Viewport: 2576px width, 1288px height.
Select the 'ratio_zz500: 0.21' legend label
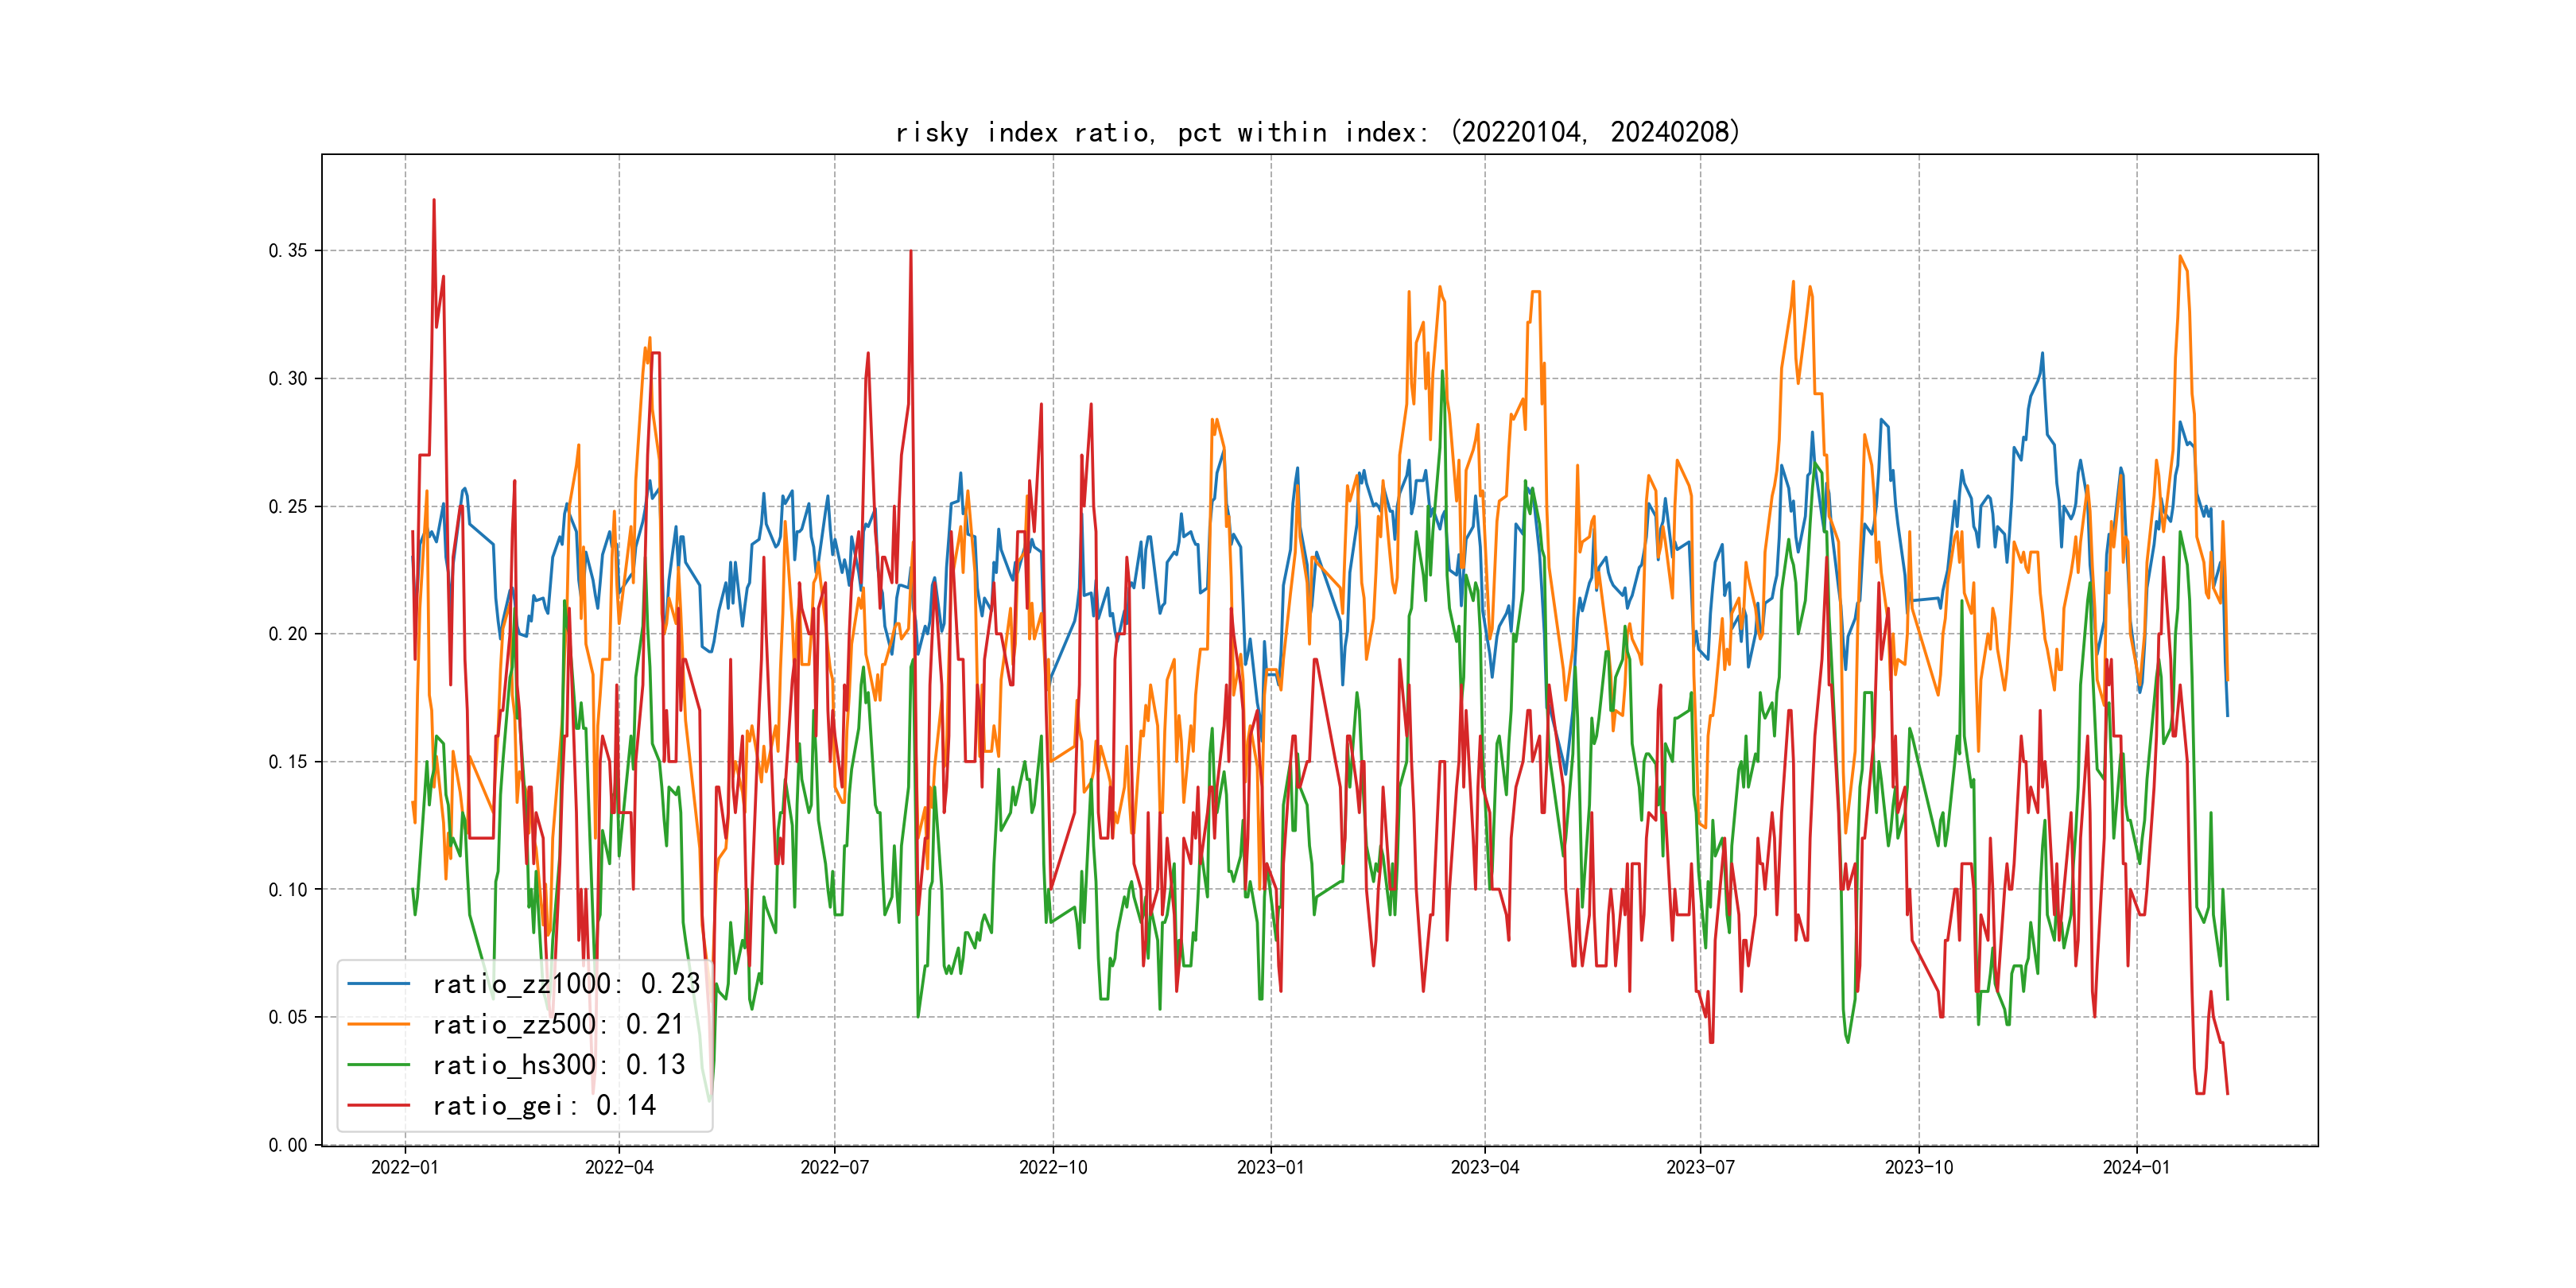558,1024
